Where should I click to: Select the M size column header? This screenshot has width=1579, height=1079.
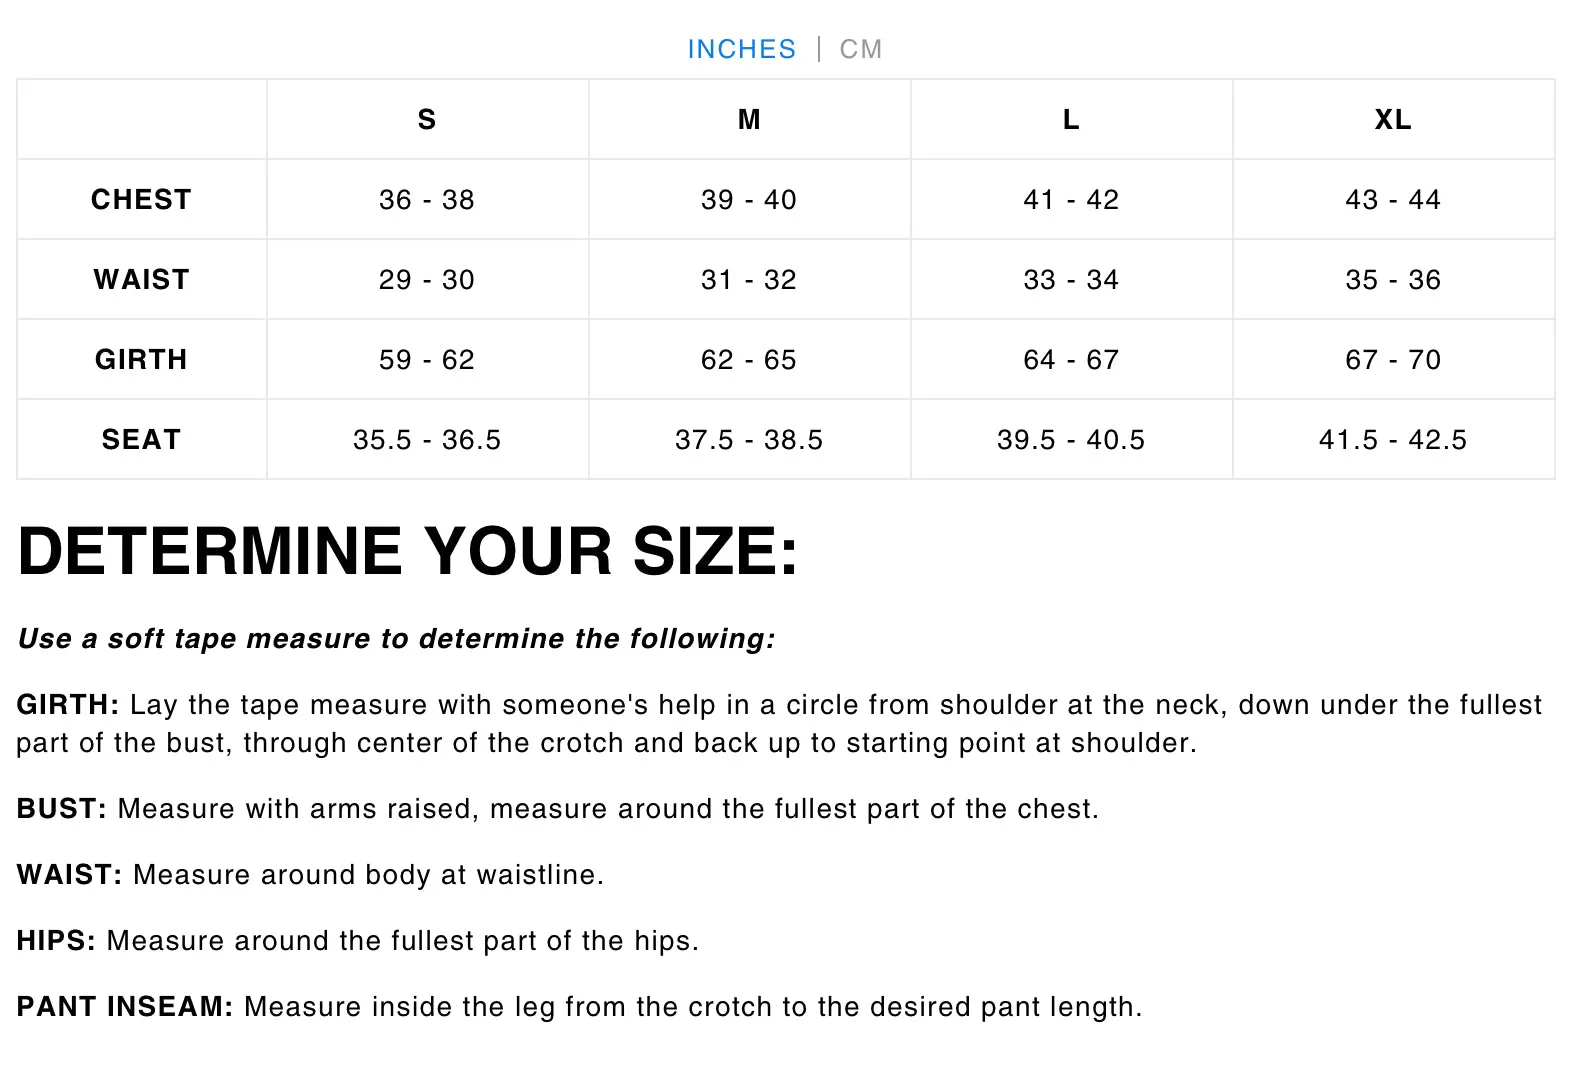click(749, 119)
